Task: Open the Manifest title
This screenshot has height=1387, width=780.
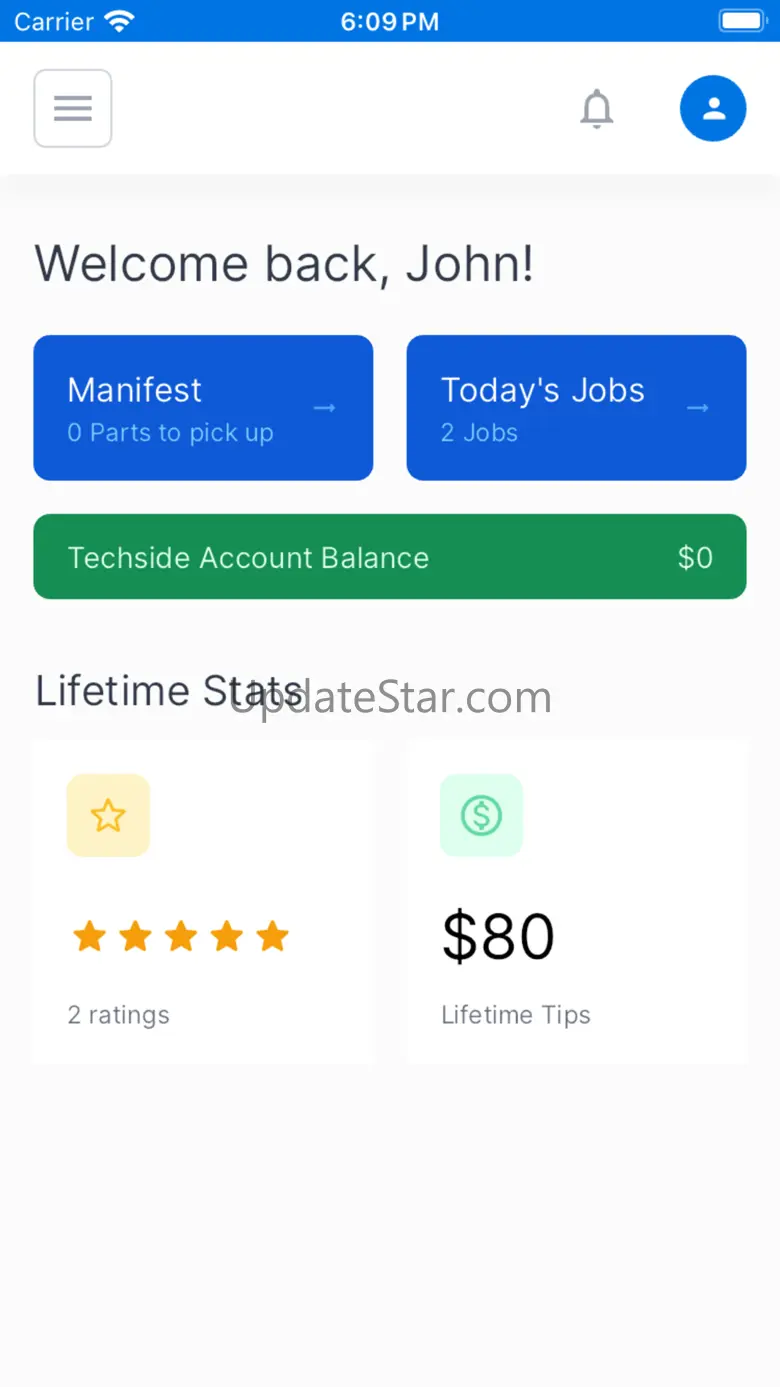Action: pos(135,390)
